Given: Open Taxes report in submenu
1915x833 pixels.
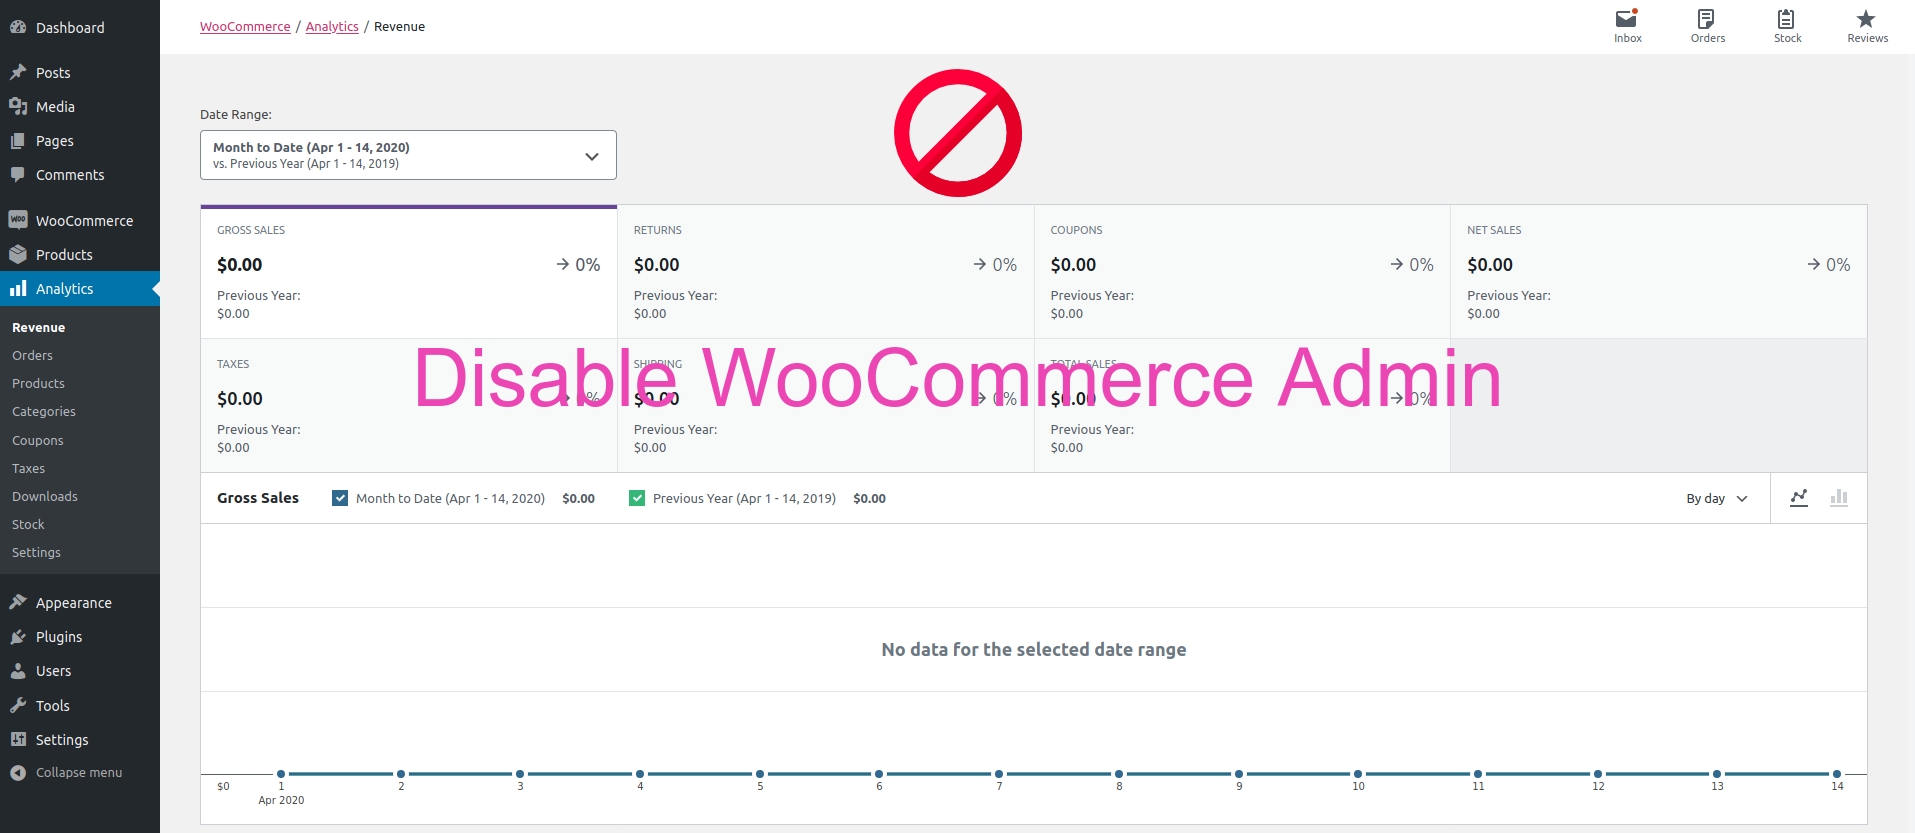Looking at the screenshot, I should click(x=28, y=468).
